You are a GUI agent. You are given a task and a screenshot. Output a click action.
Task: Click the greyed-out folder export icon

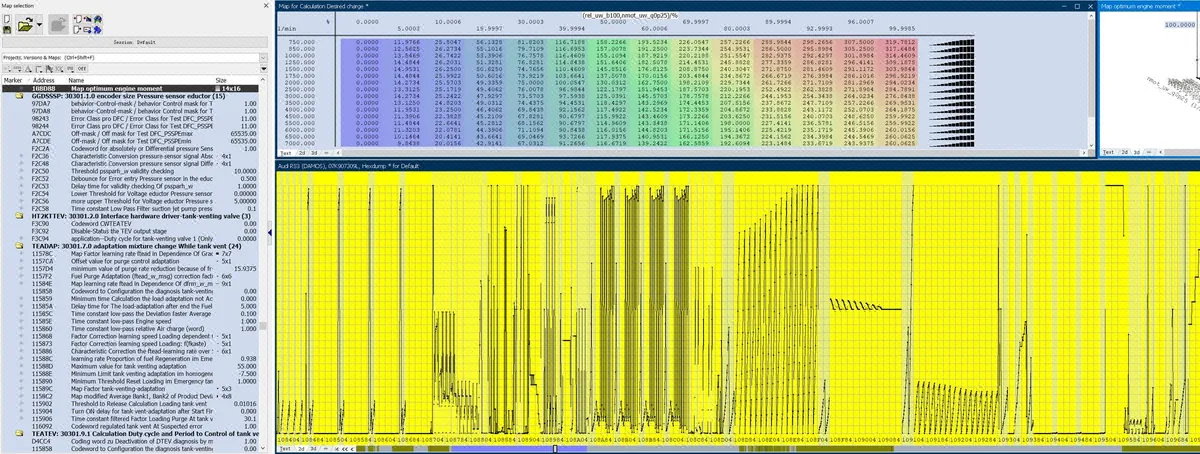point(58,25)
